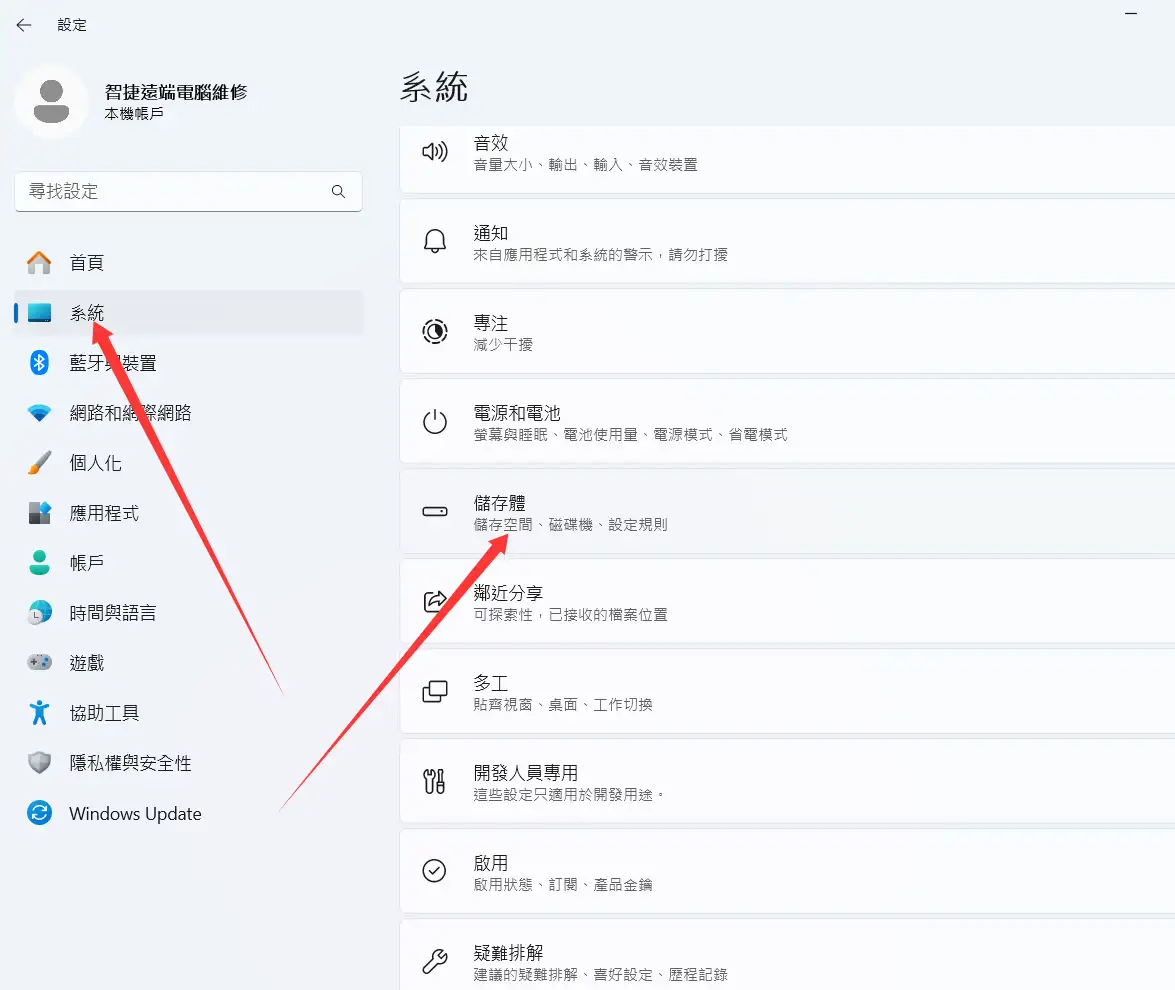Click the 啟用 checkmark circle icon

coord(435,871)
